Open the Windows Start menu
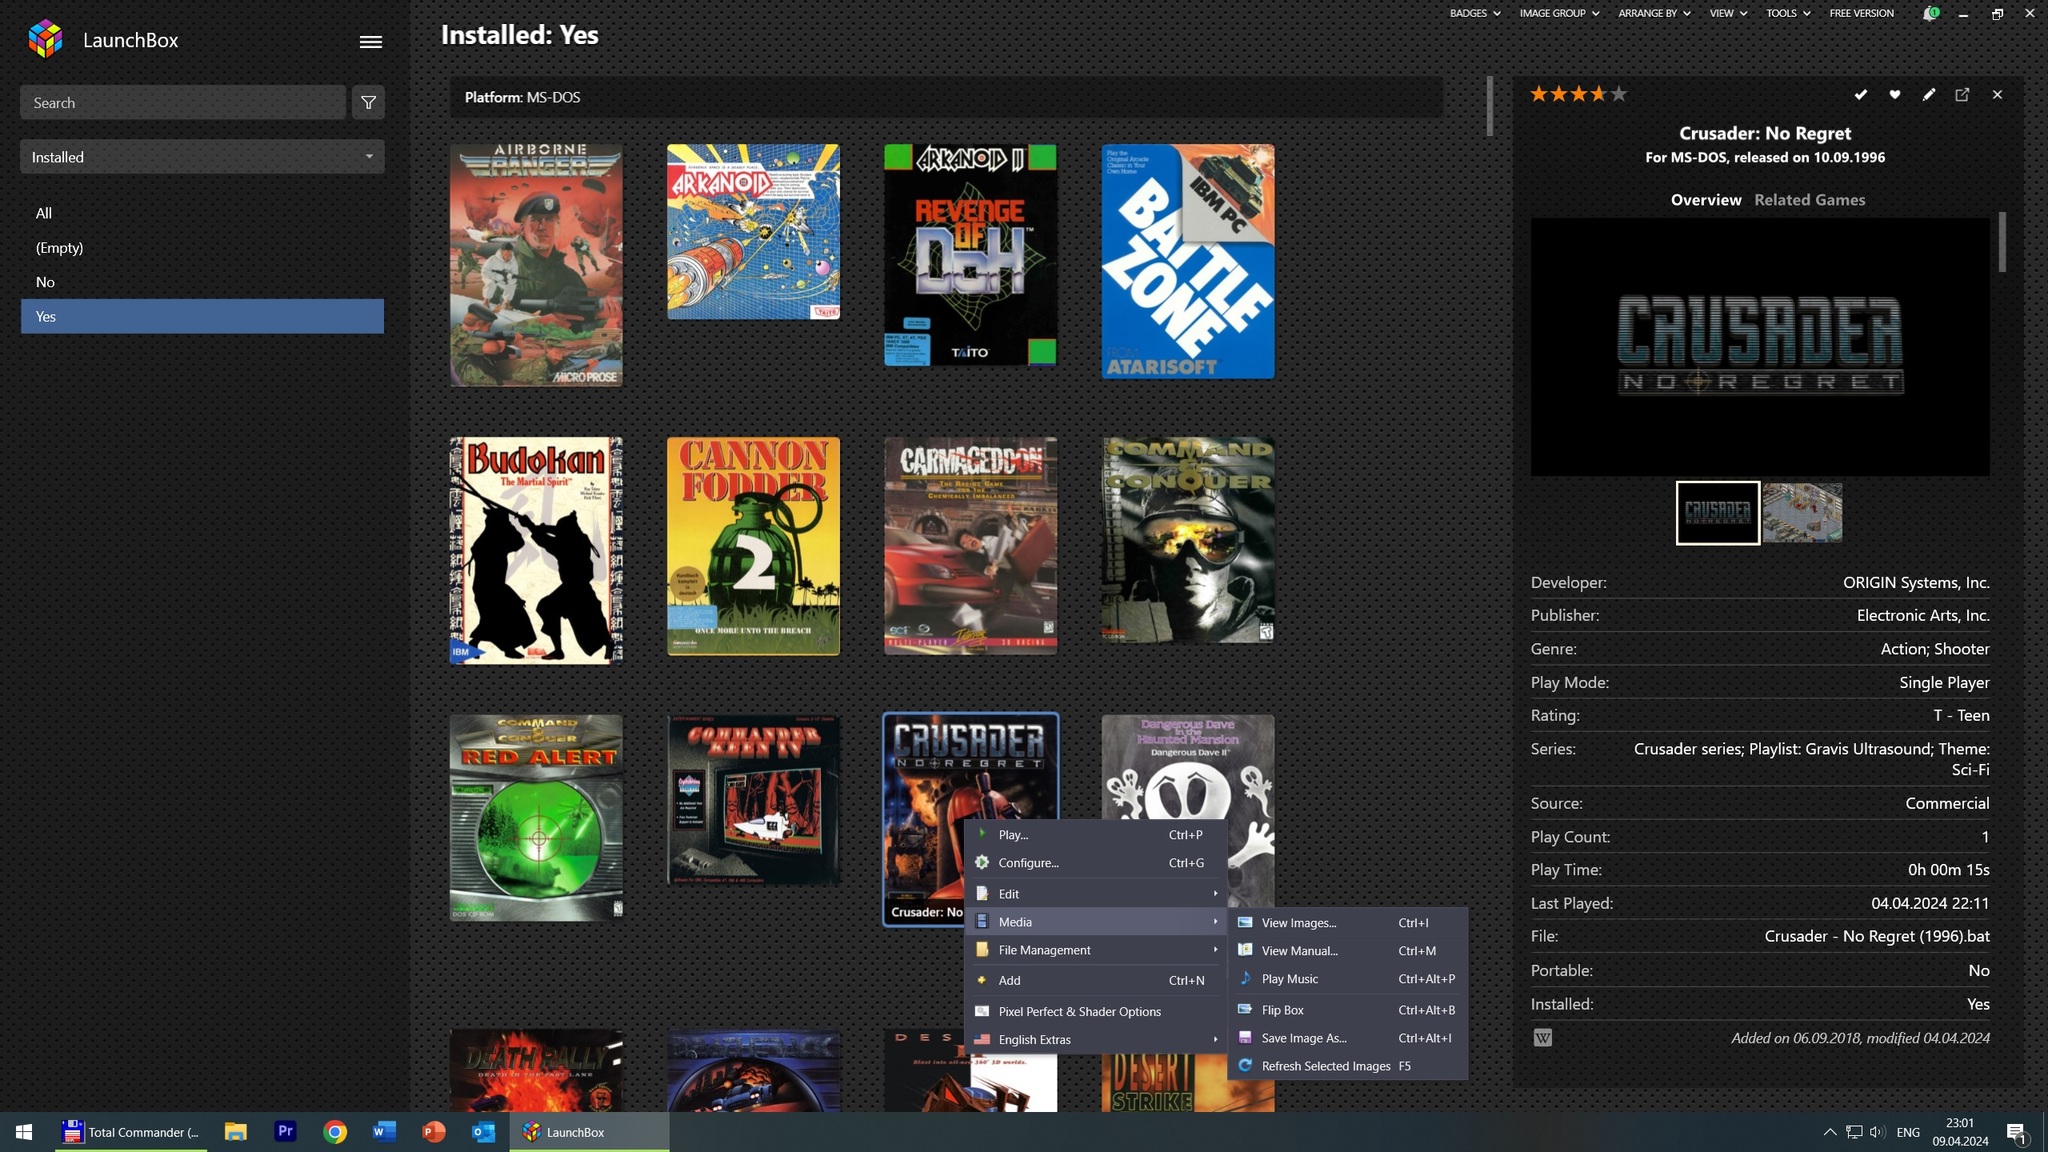The height and width of the screenshot is (1152, 2048). [x=24, y=1132]
